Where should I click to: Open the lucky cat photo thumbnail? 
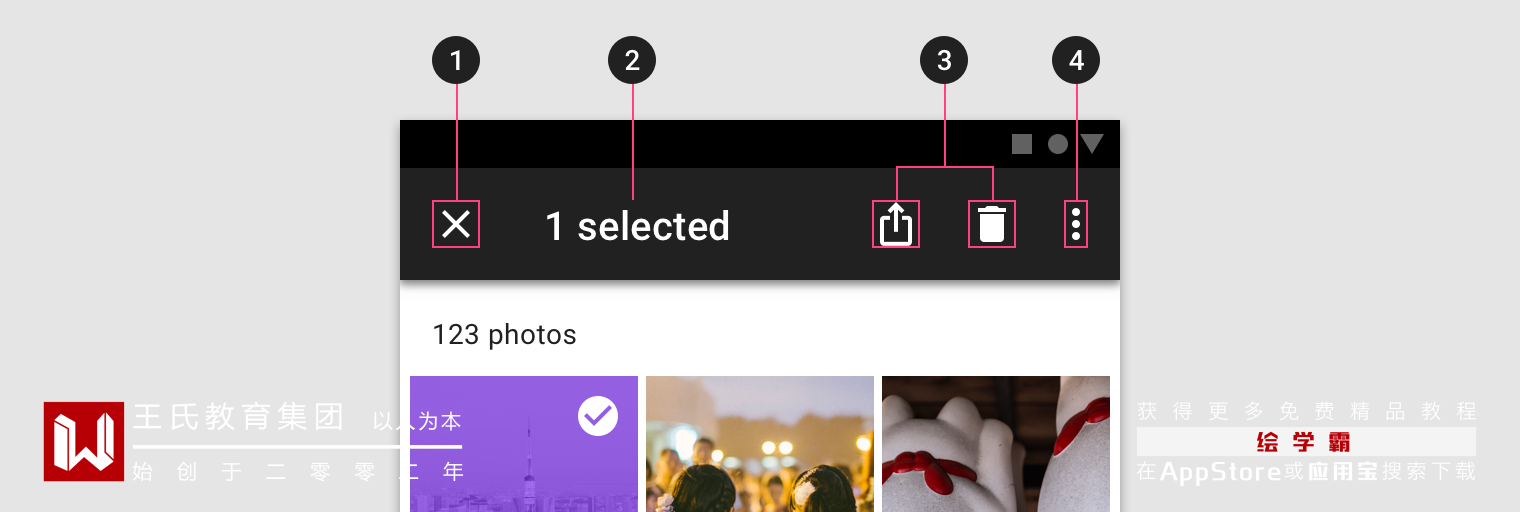(996, 444)
